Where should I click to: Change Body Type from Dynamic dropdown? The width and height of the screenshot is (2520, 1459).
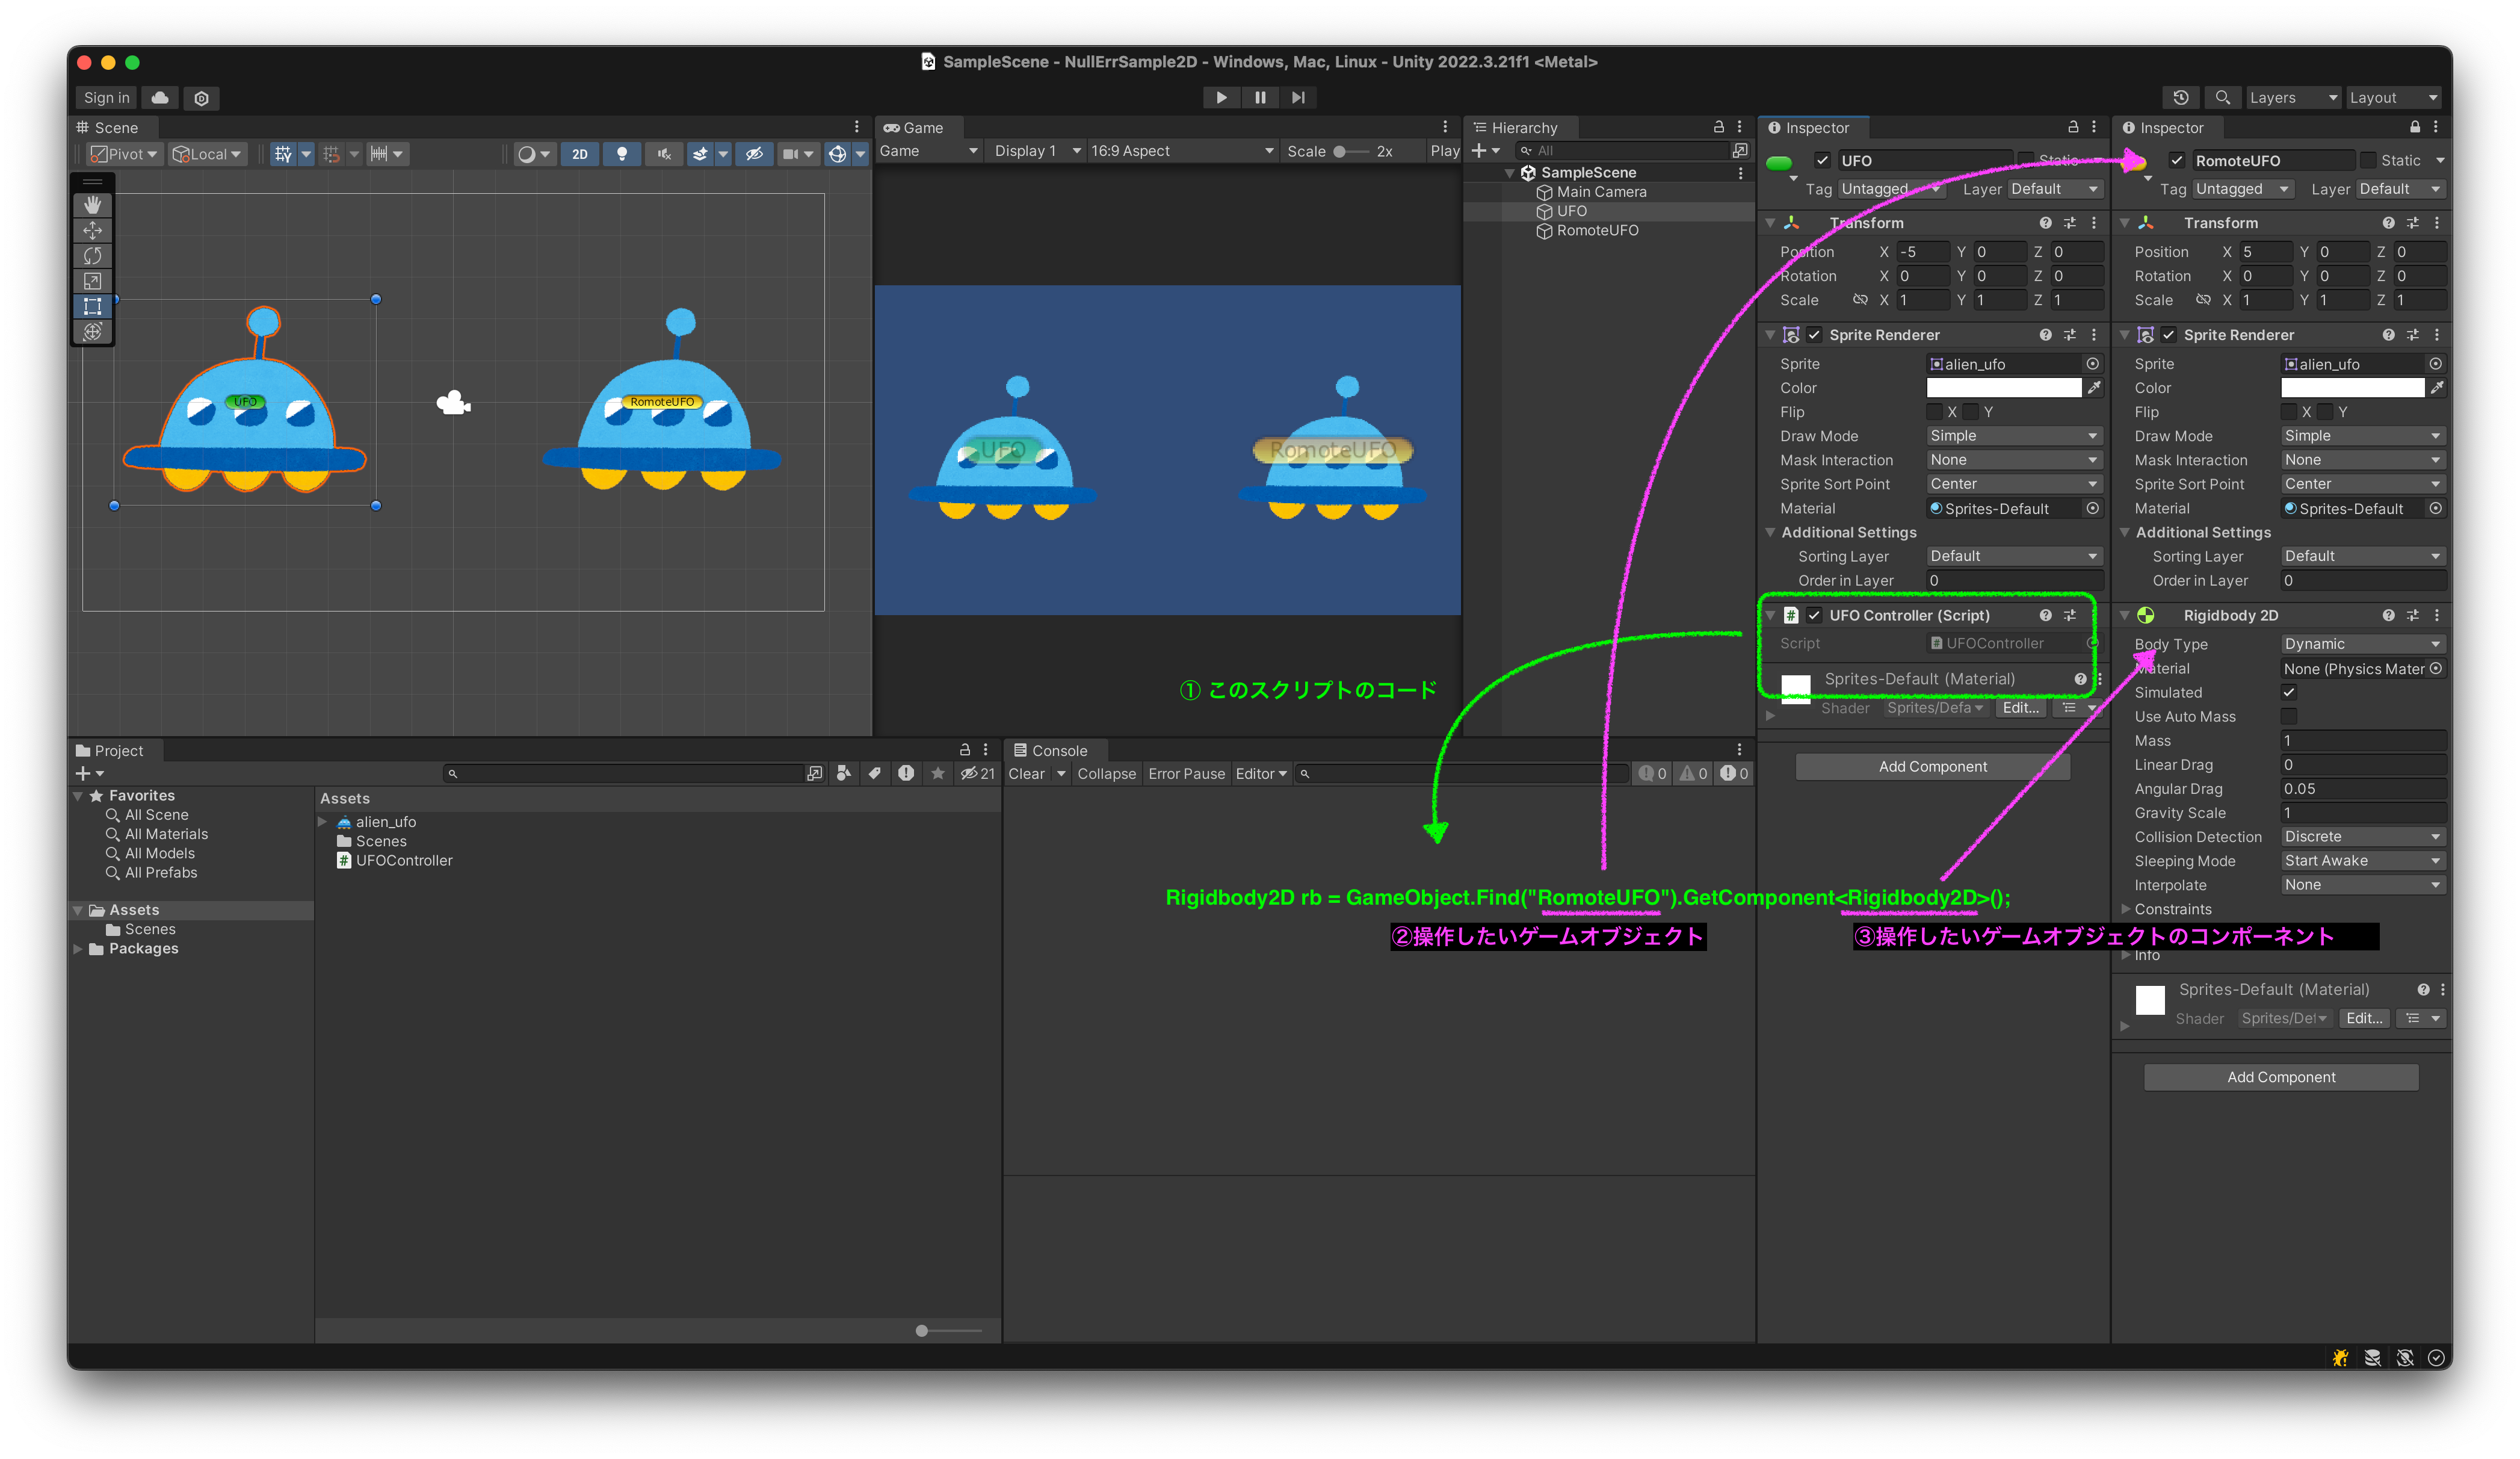(x=2362, y=643)
